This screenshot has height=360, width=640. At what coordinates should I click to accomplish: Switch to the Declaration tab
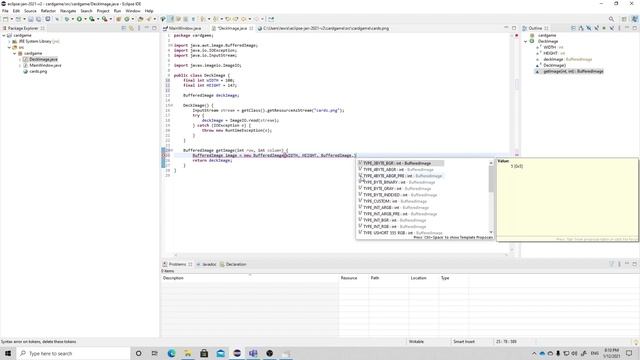(x=233, y=264)
